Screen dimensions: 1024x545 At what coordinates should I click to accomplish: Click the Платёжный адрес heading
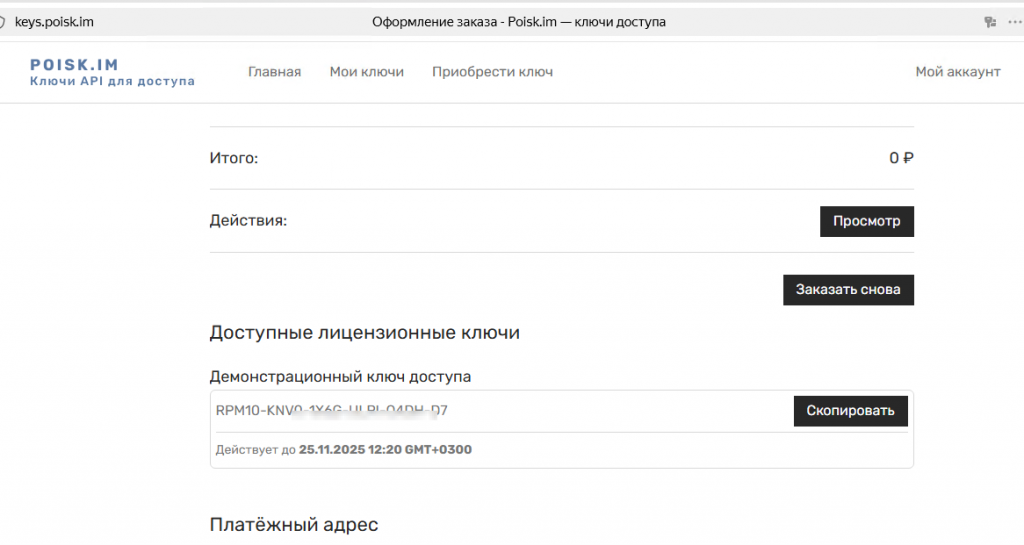[x=294, y=524]
